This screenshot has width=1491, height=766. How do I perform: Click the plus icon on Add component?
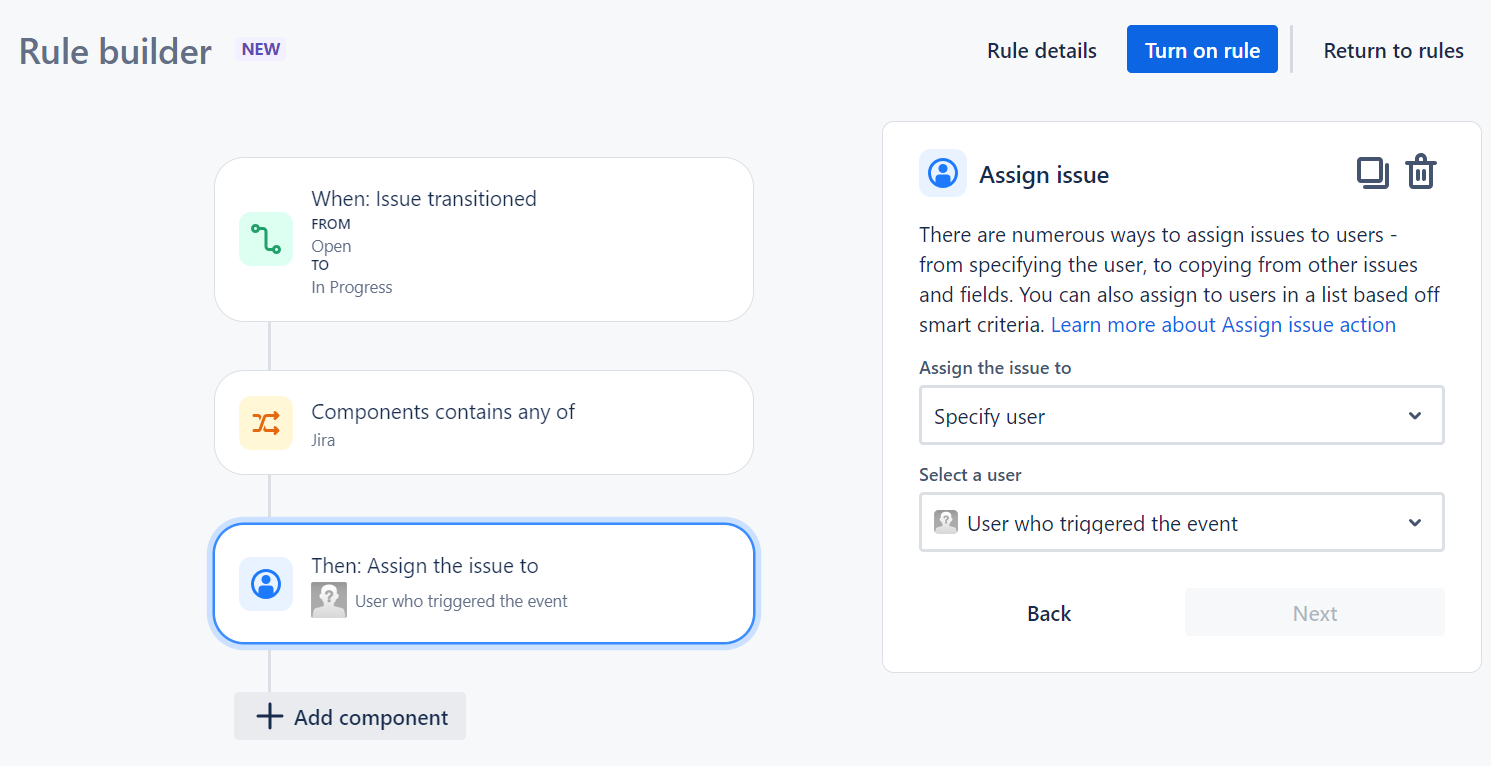point(269,716)
